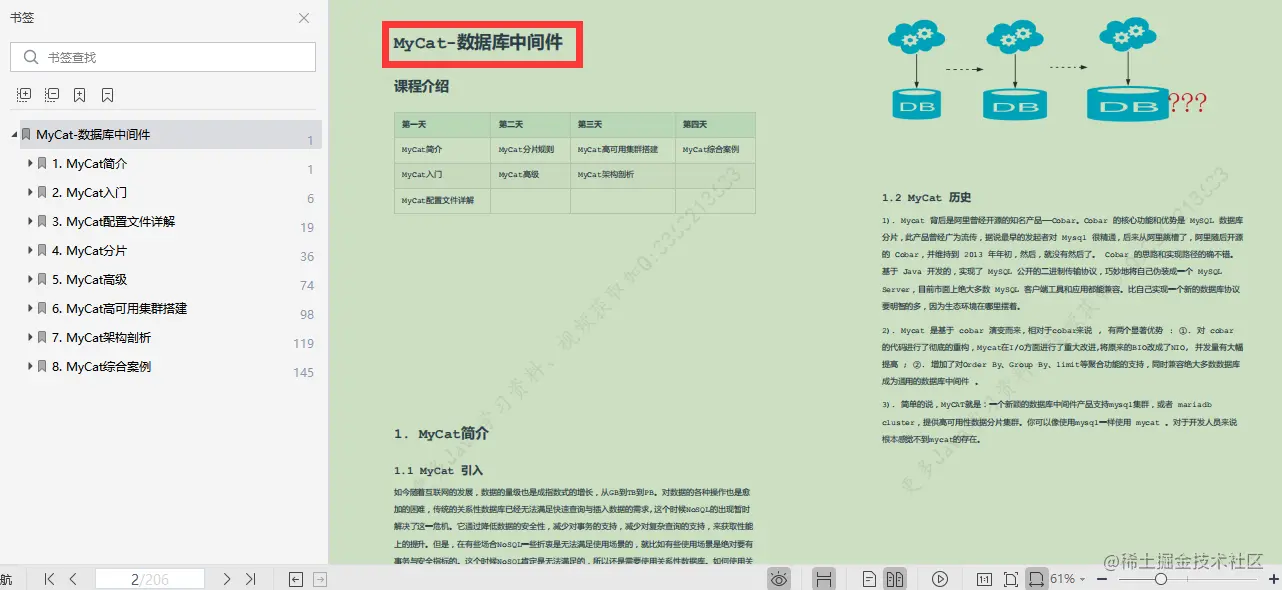Collapse all bookmarks in sidebar
The height and width of the screenshot is (590, 1282).
click(x=51, y=94)
